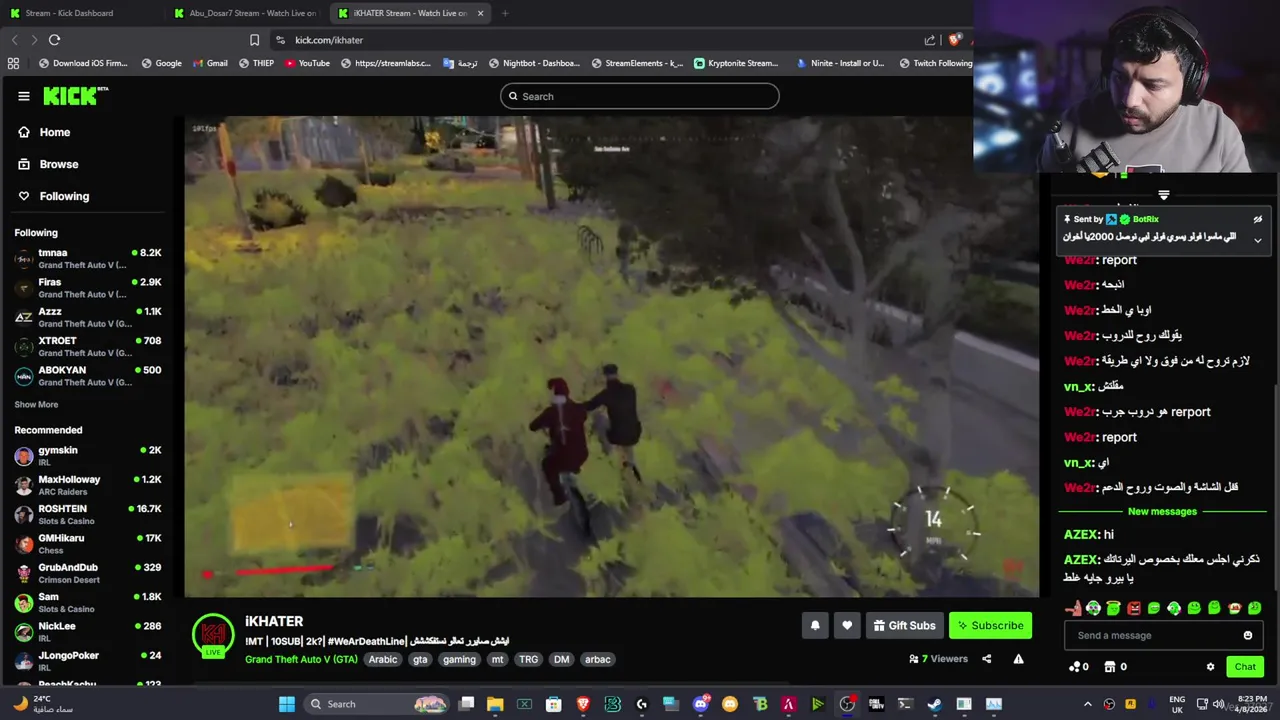
Task: Open the iKHATER channel avatar
Action: click(213, 635)
